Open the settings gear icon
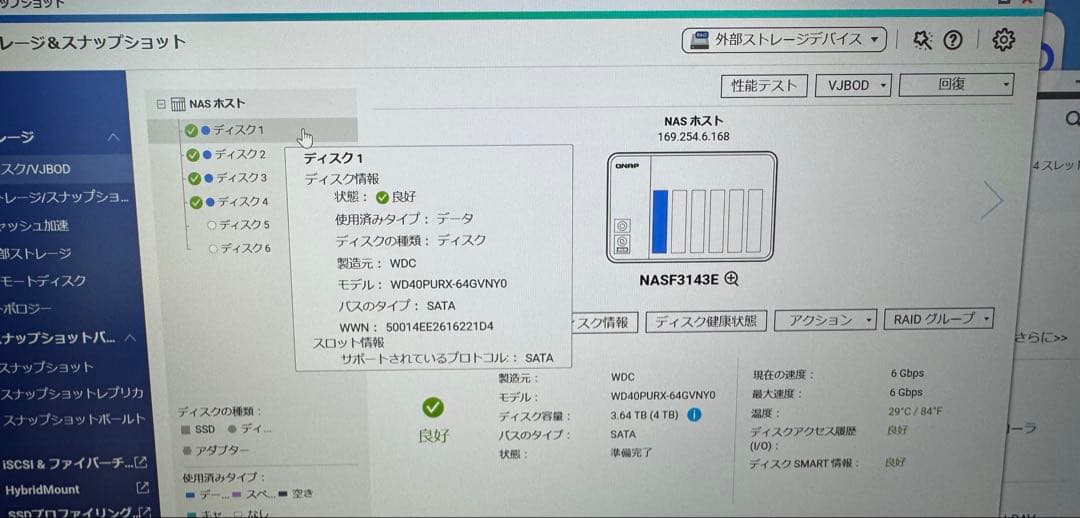Viewport: 1080px width, 518px height. tap(1004, 39)
